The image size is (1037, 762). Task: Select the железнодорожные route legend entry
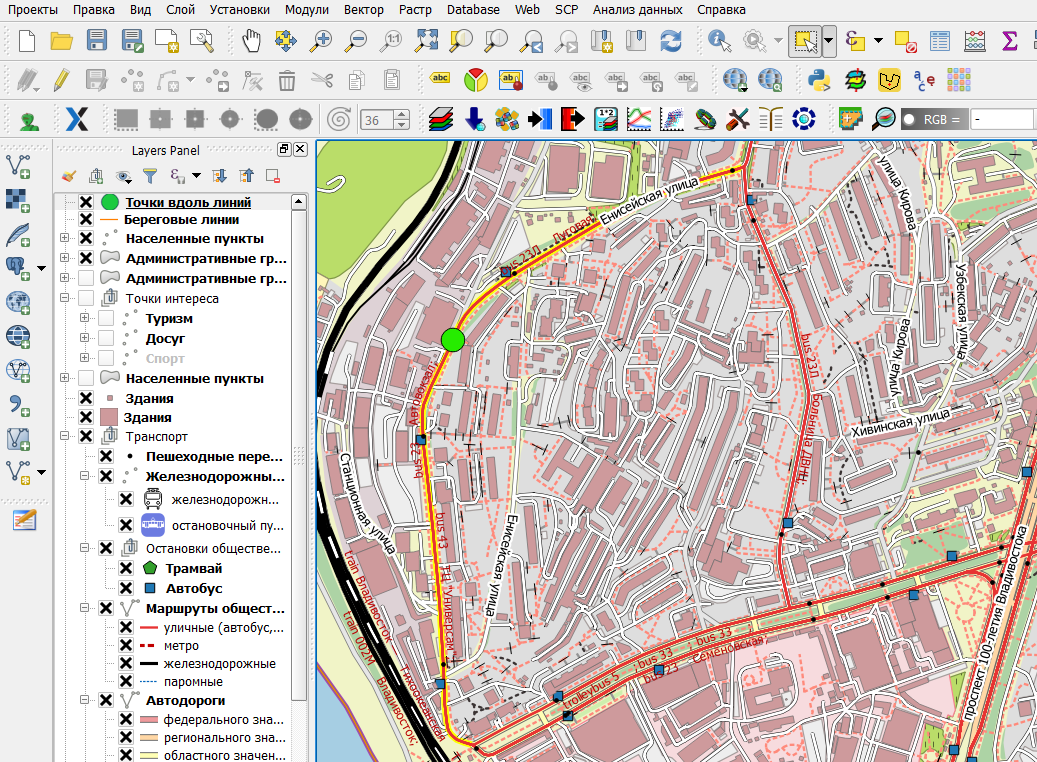click(x=220, y=664)
